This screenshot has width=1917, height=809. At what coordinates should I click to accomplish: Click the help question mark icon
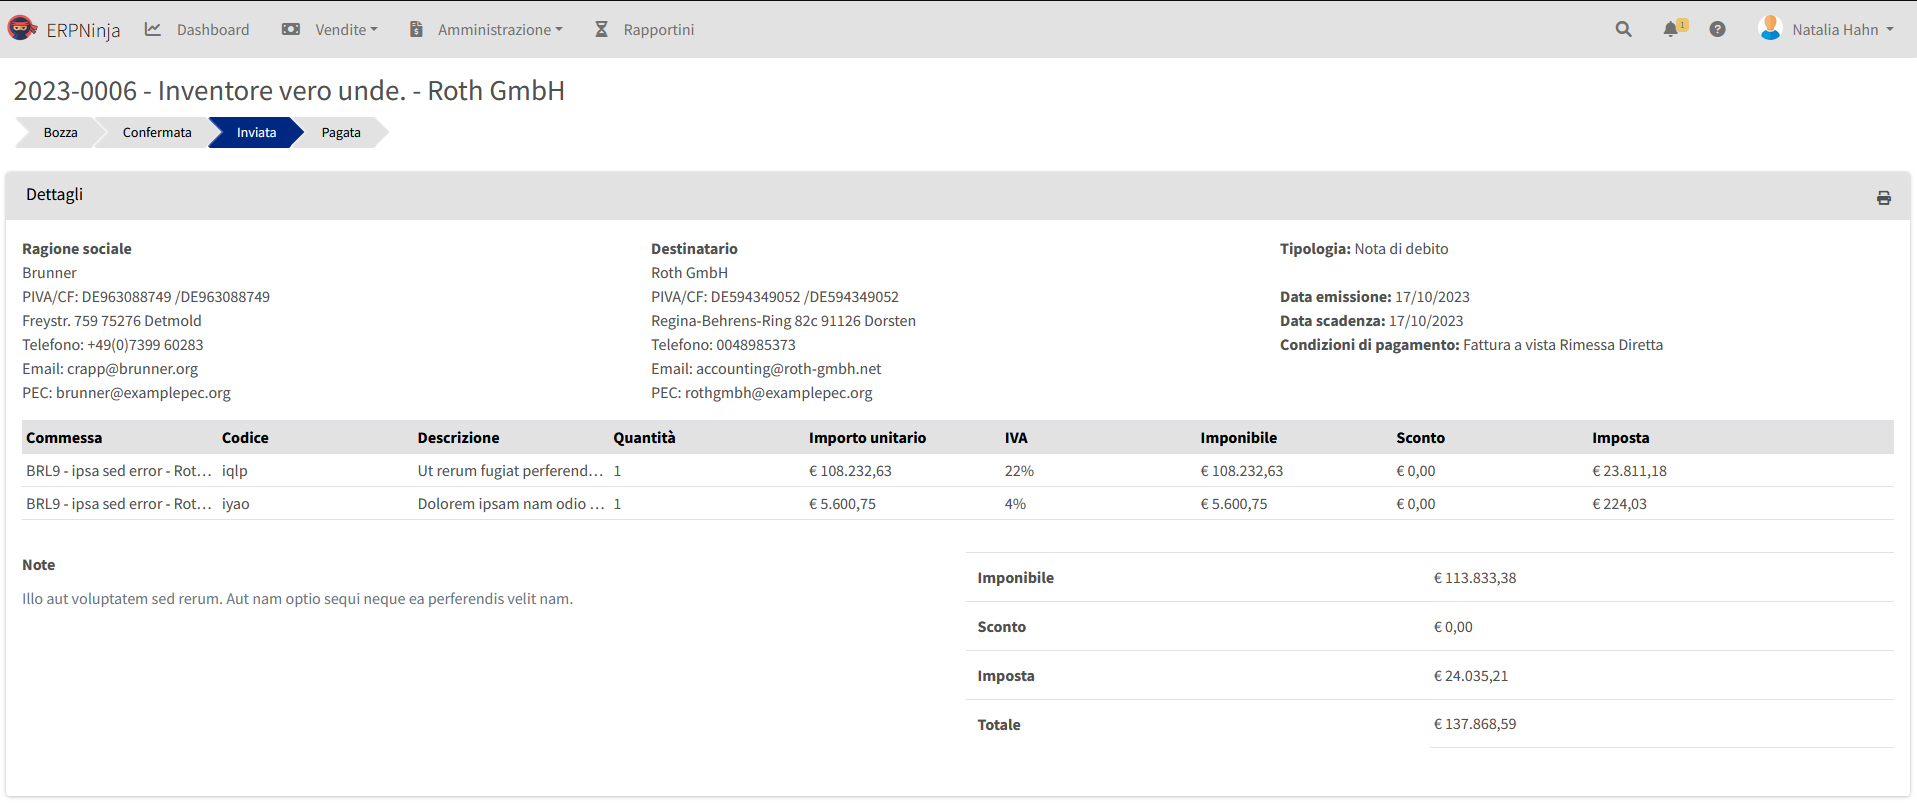click(x=1717, y=30)
